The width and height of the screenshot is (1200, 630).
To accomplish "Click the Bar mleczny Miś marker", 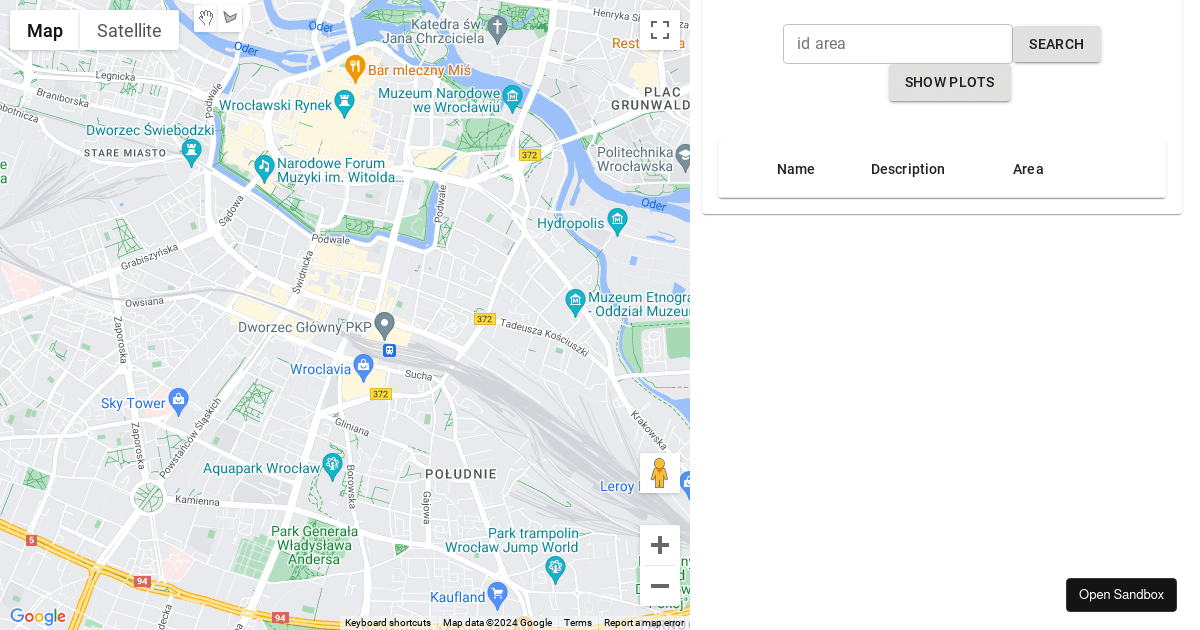I will [x=355, y=69].
